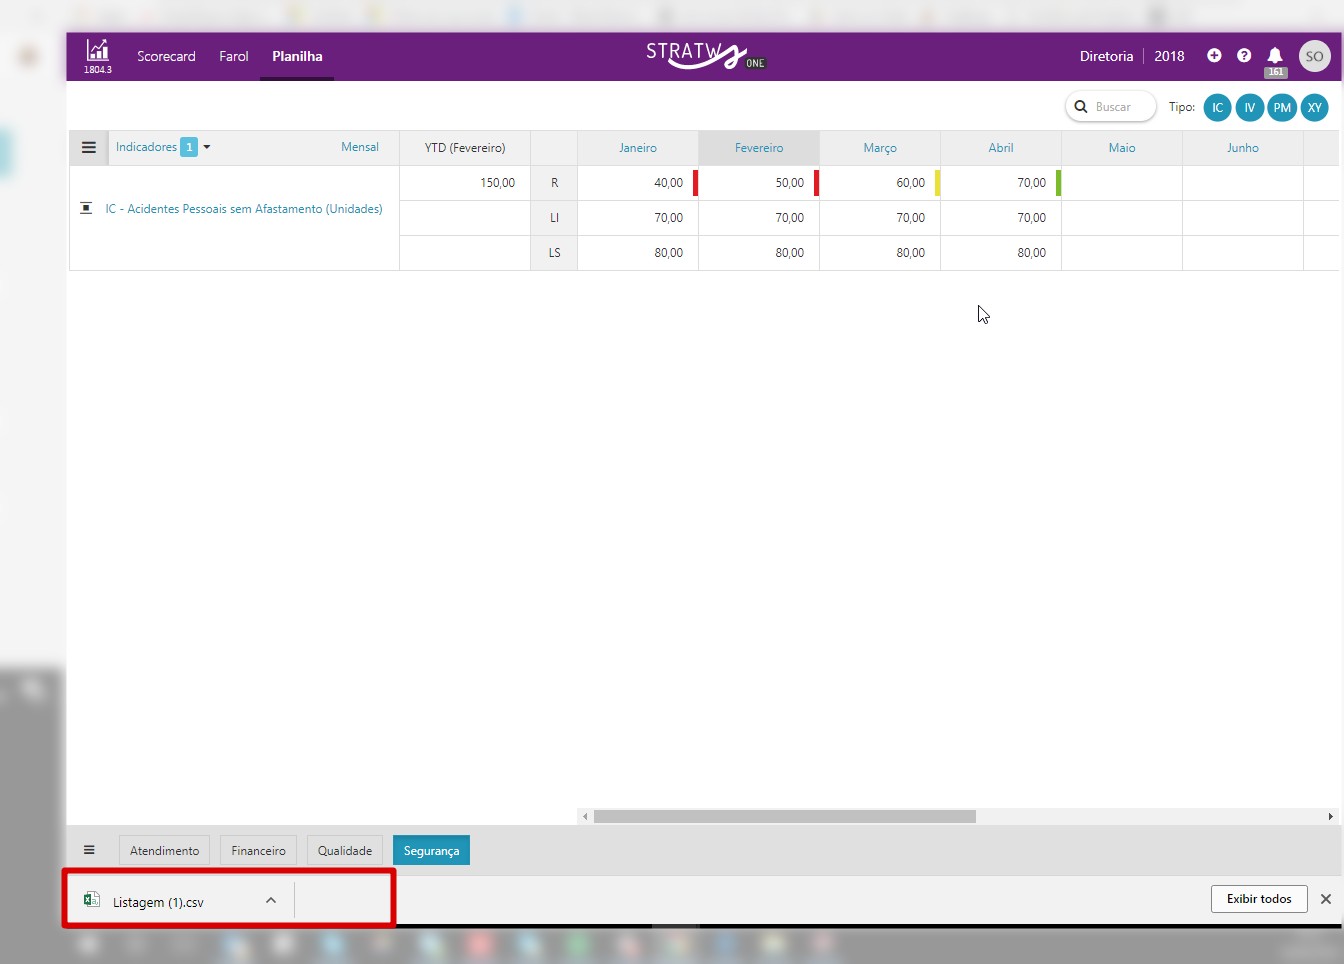Click the horizontal scrollbar thumb
Viewport: 1344px width, 964px height.
[785, 816]
